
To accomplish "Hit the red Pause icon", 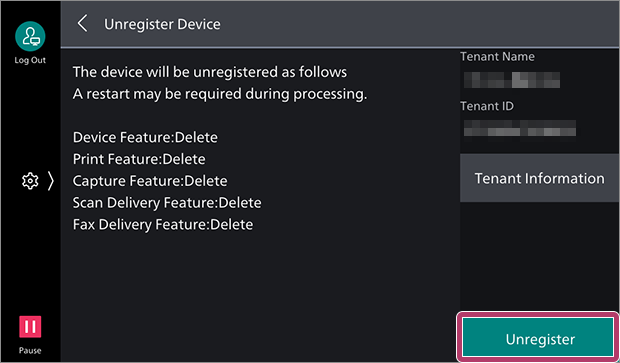I will [x=30, y=327].
